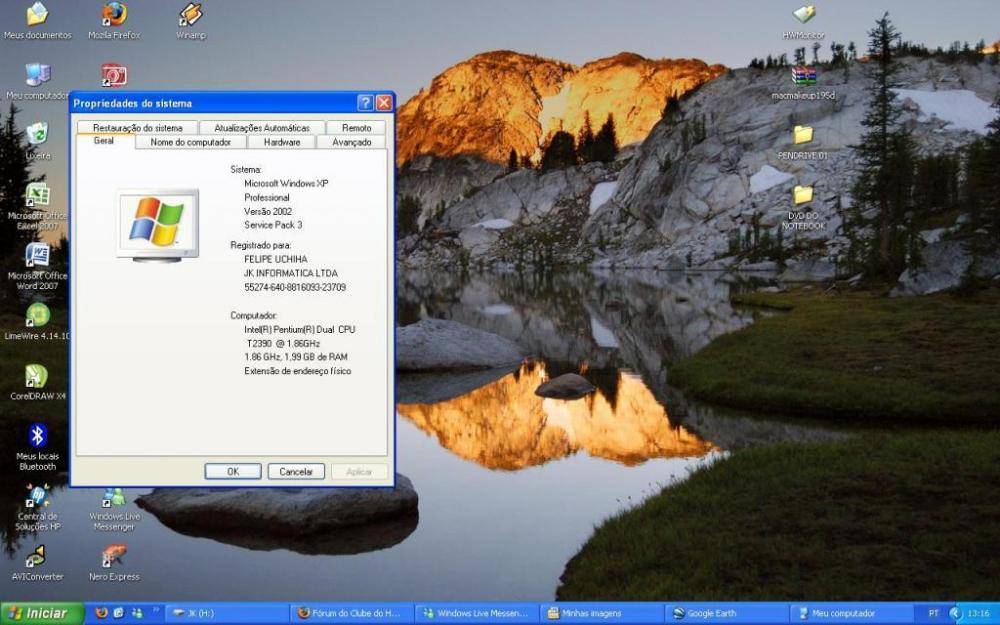This screenshot has height=625, width=1000.
Task: Select the CorelDRAW X4 desktop shortcut
Action: [38, 382]
